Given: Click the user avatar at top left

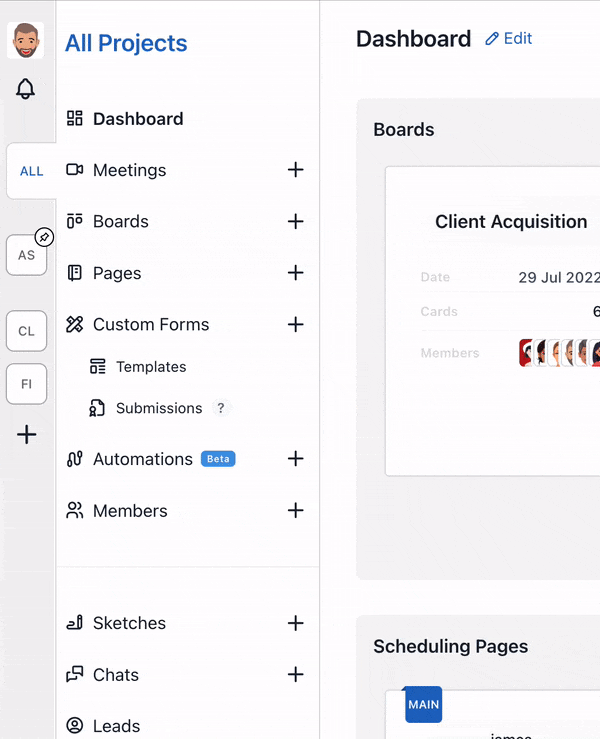Looking at the screenshot, I should click(26, 41).
